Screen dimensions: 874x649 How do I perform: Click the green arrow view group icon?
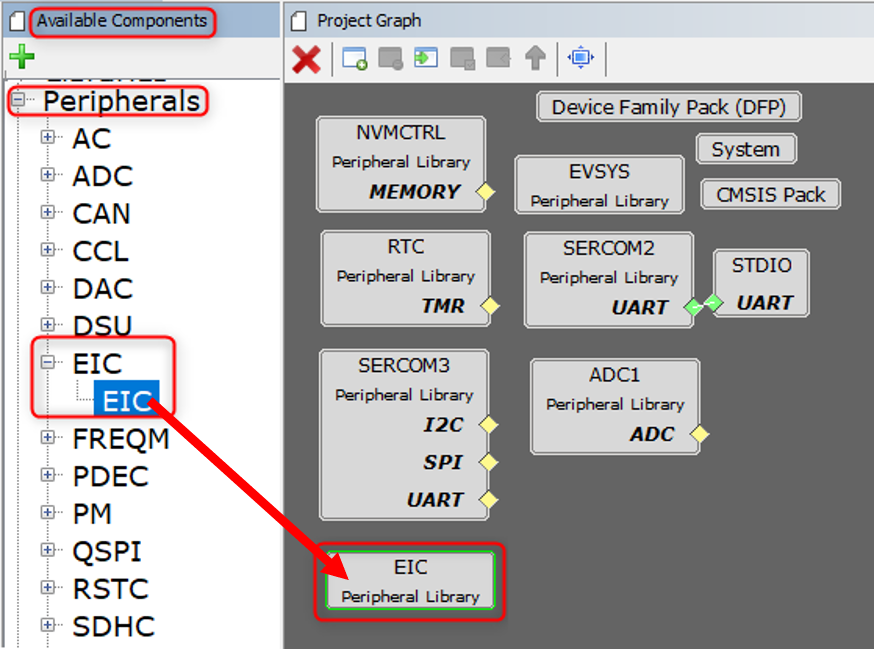(x=427, y=59)
